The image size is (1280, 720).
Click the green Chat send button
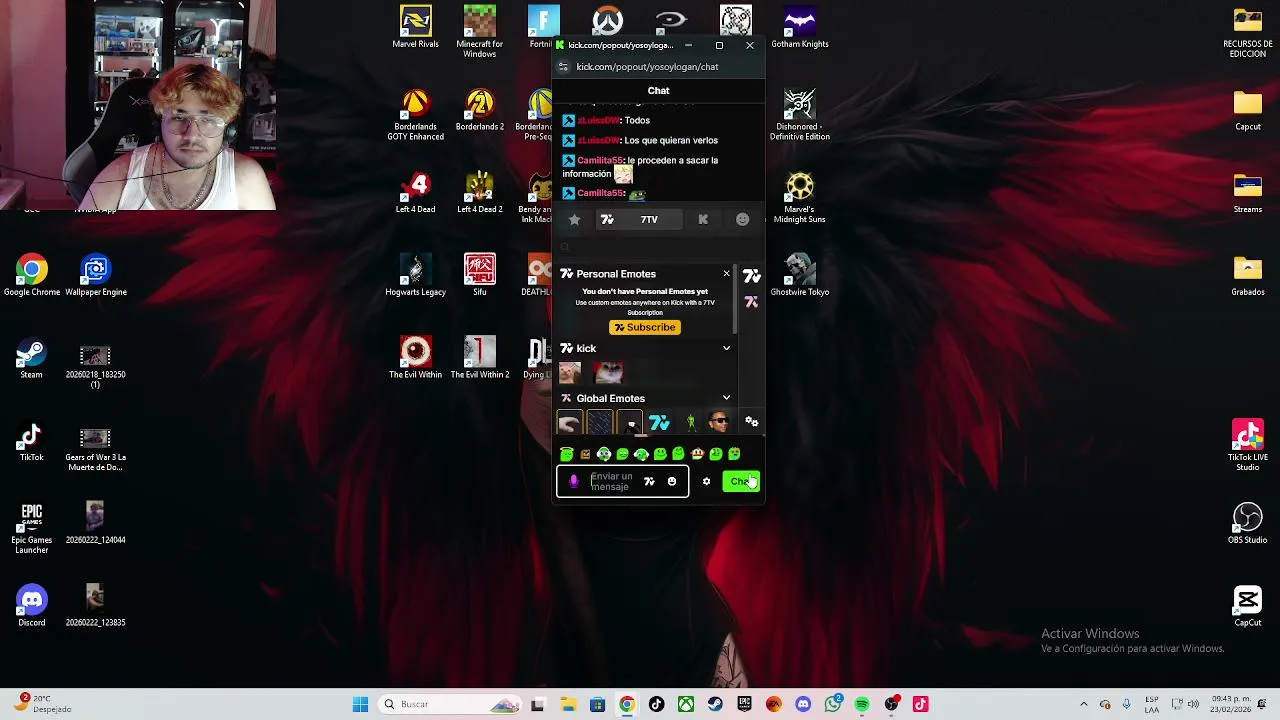tap(741, 482)
